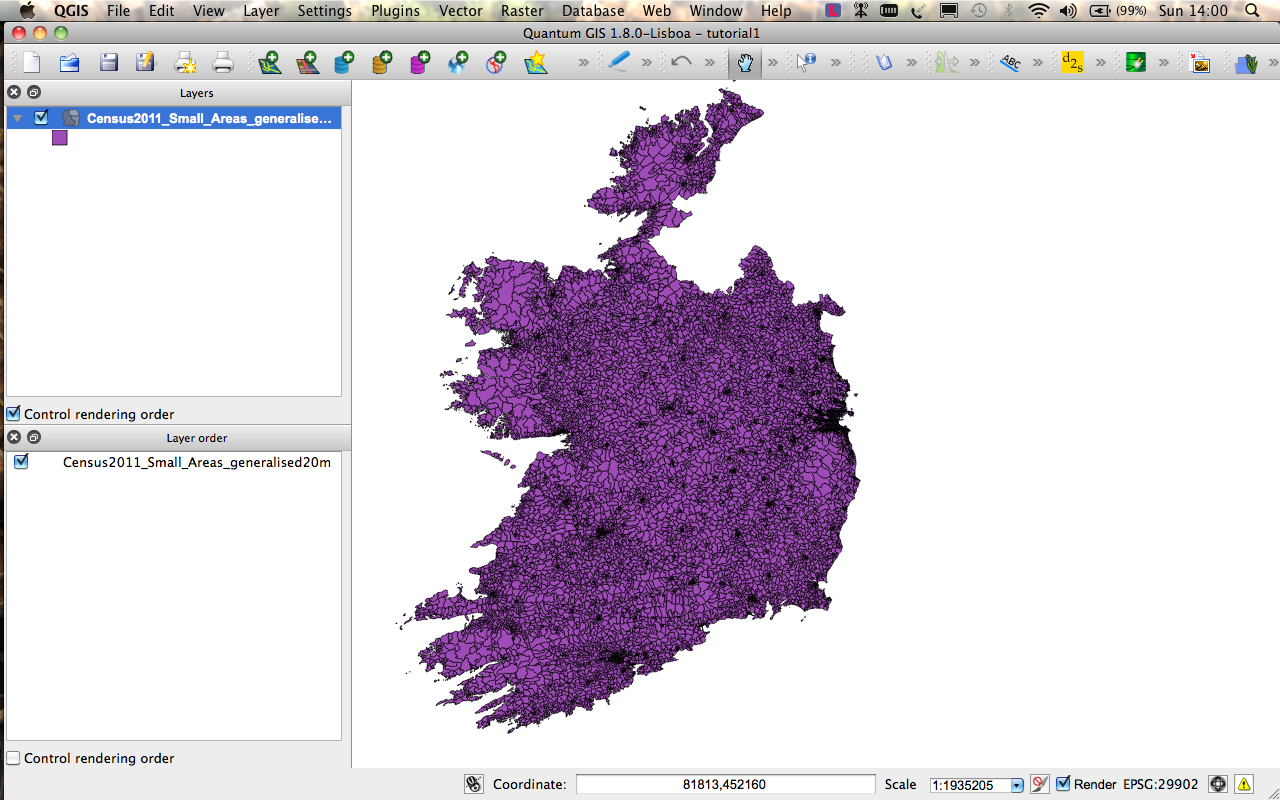Image resolution: width=1280 pixels, height=800 pixels.
Task: Click the green database plug icon
Action: 1135,62
